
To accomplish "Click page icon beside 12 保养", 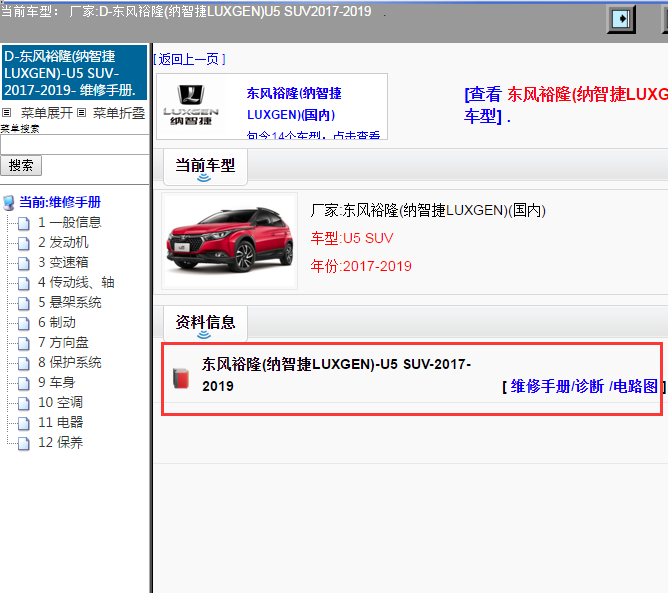I will click(x=24, y=443).
